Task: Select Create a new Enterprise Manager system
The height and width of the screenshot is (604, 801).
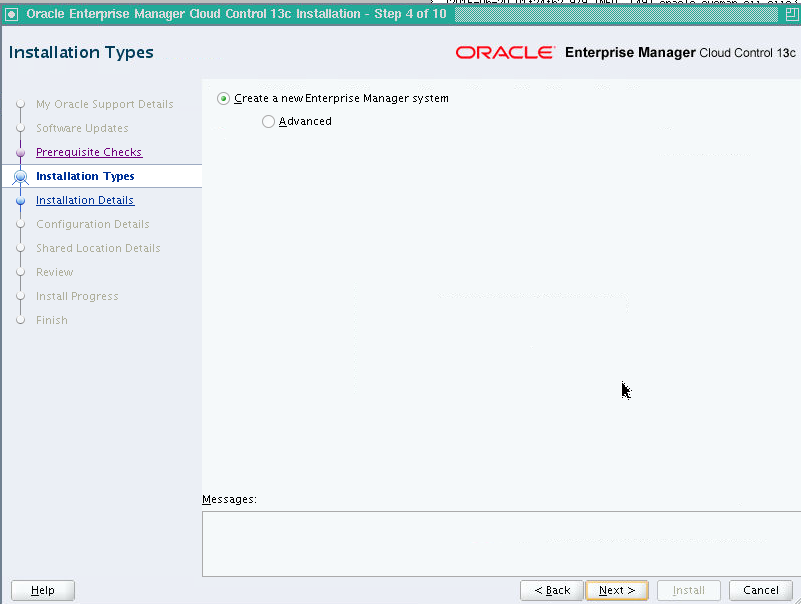Action: [223, 98]
